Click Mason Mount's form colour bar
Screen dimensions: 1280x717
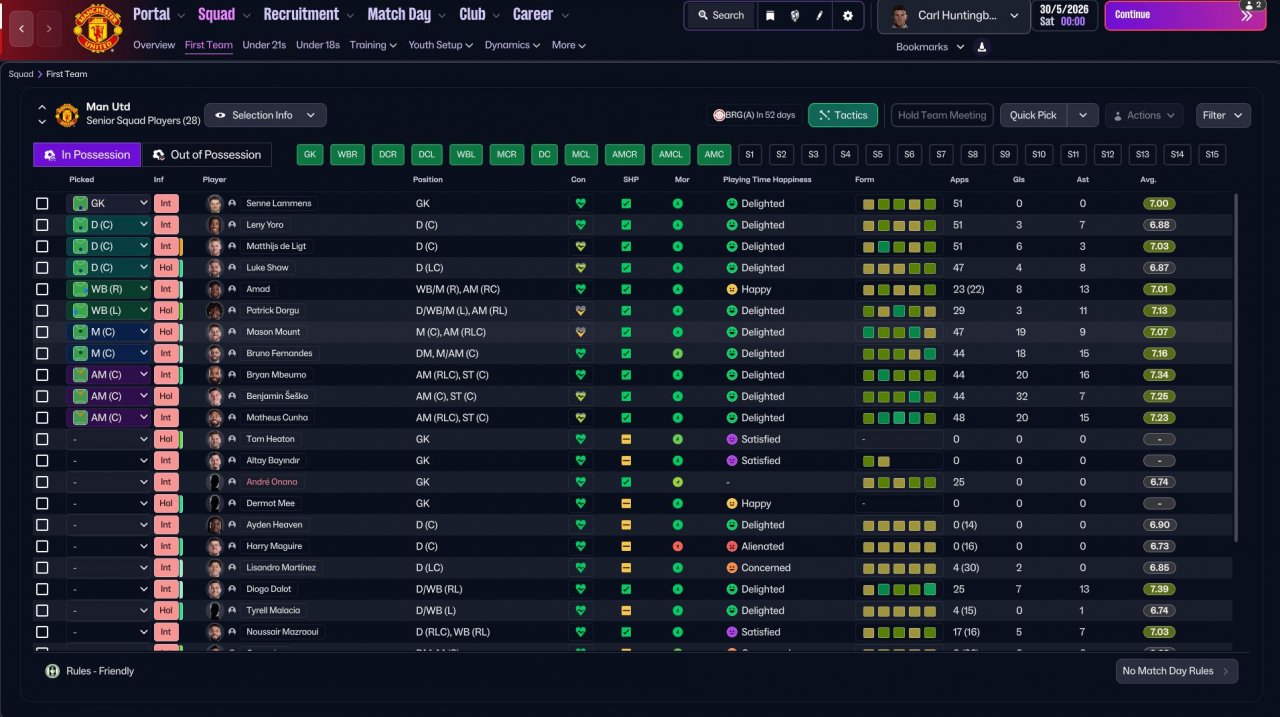click(899, 332)
